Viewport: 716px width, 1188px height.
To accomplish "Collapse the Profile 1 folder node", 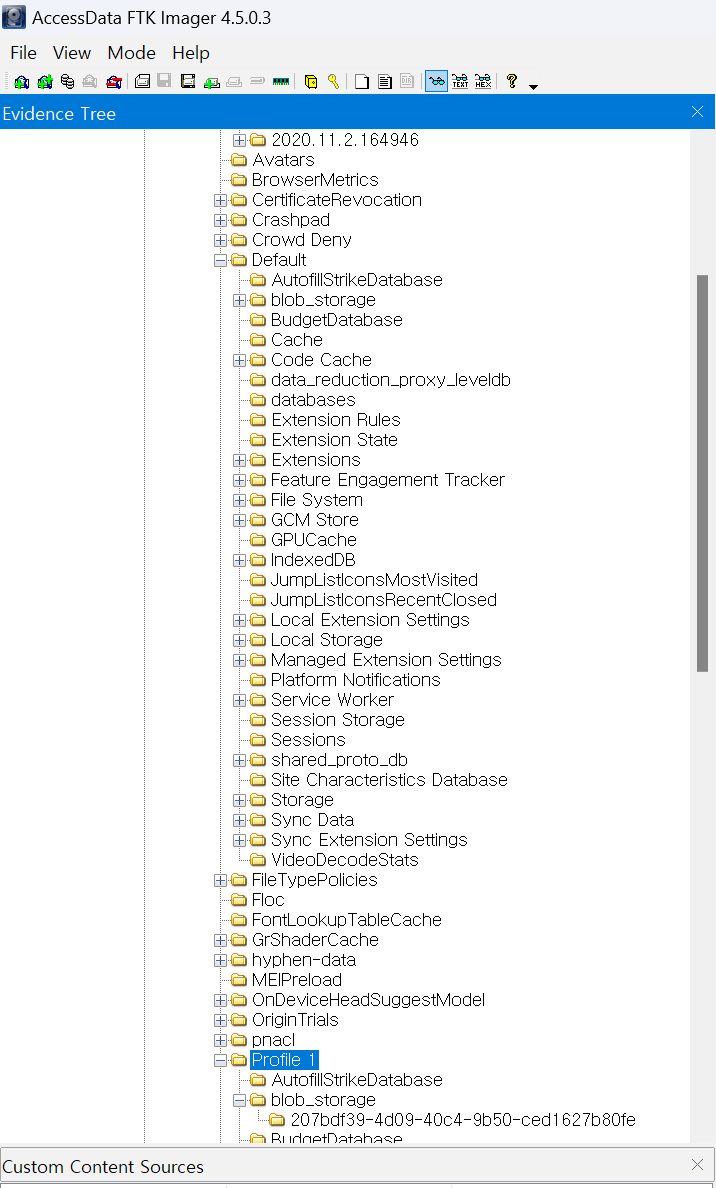I will [220, 1060].
